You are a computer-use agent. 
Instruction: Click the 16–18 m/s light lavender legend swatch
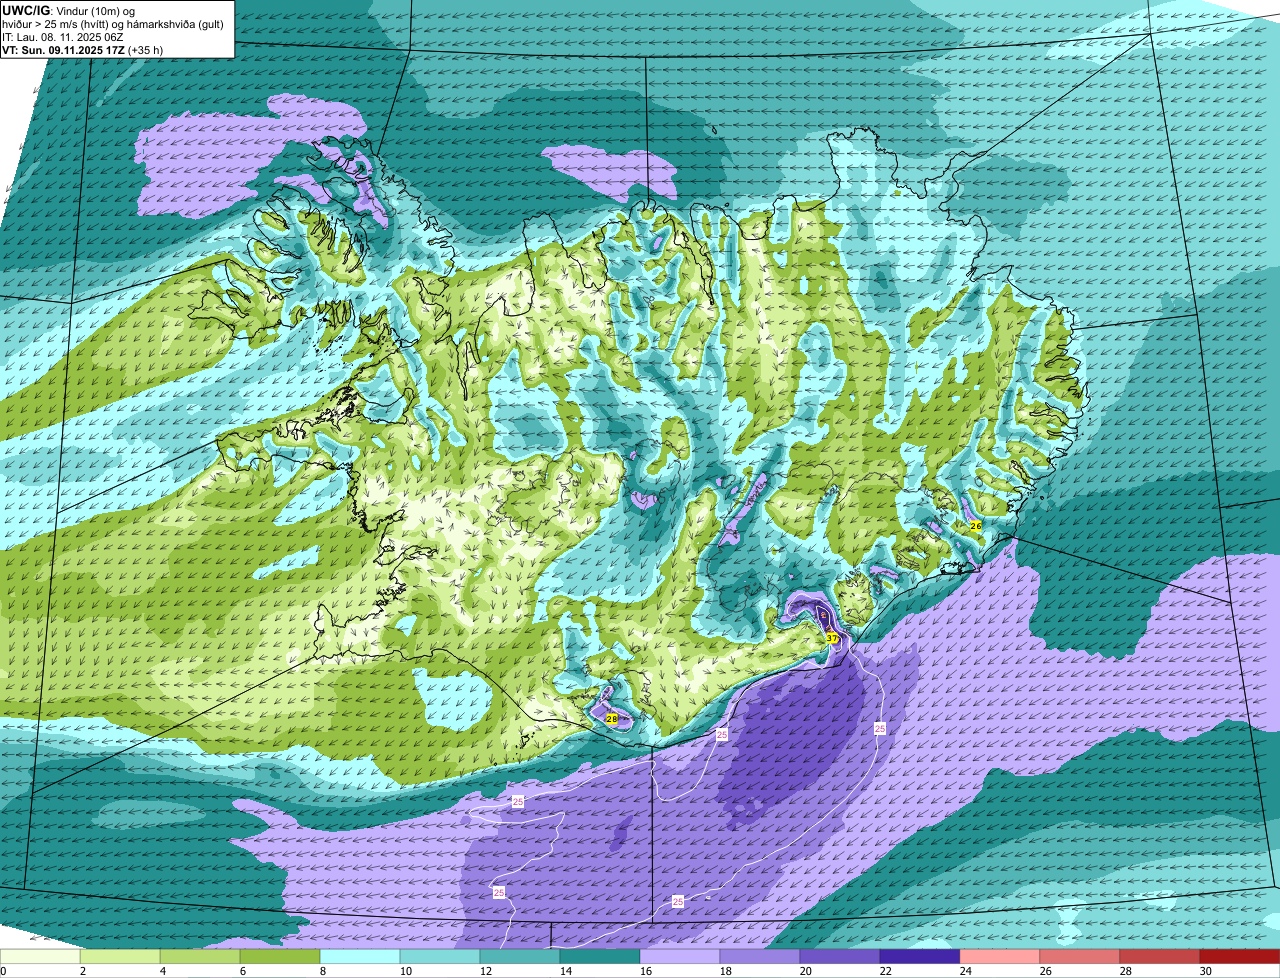tap(680, 956)
